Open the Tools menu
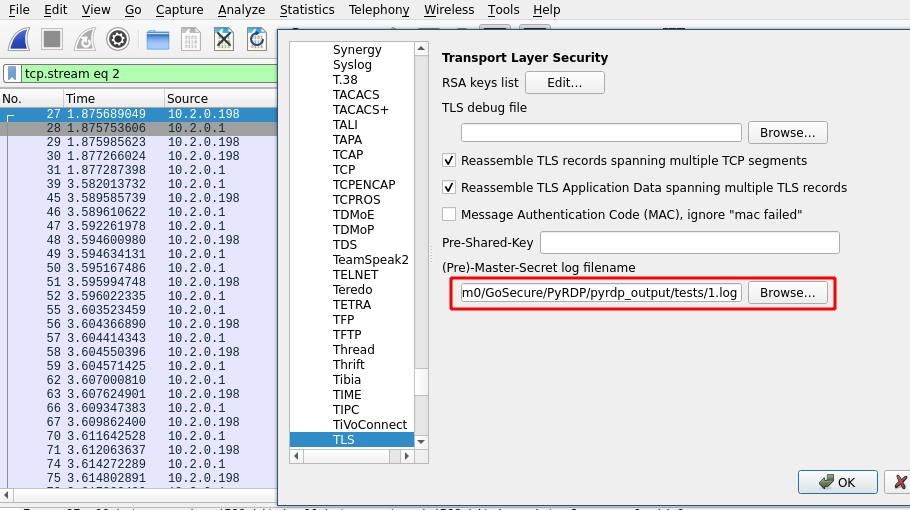The width and height of the screenshot is (910, 510). 503,10
